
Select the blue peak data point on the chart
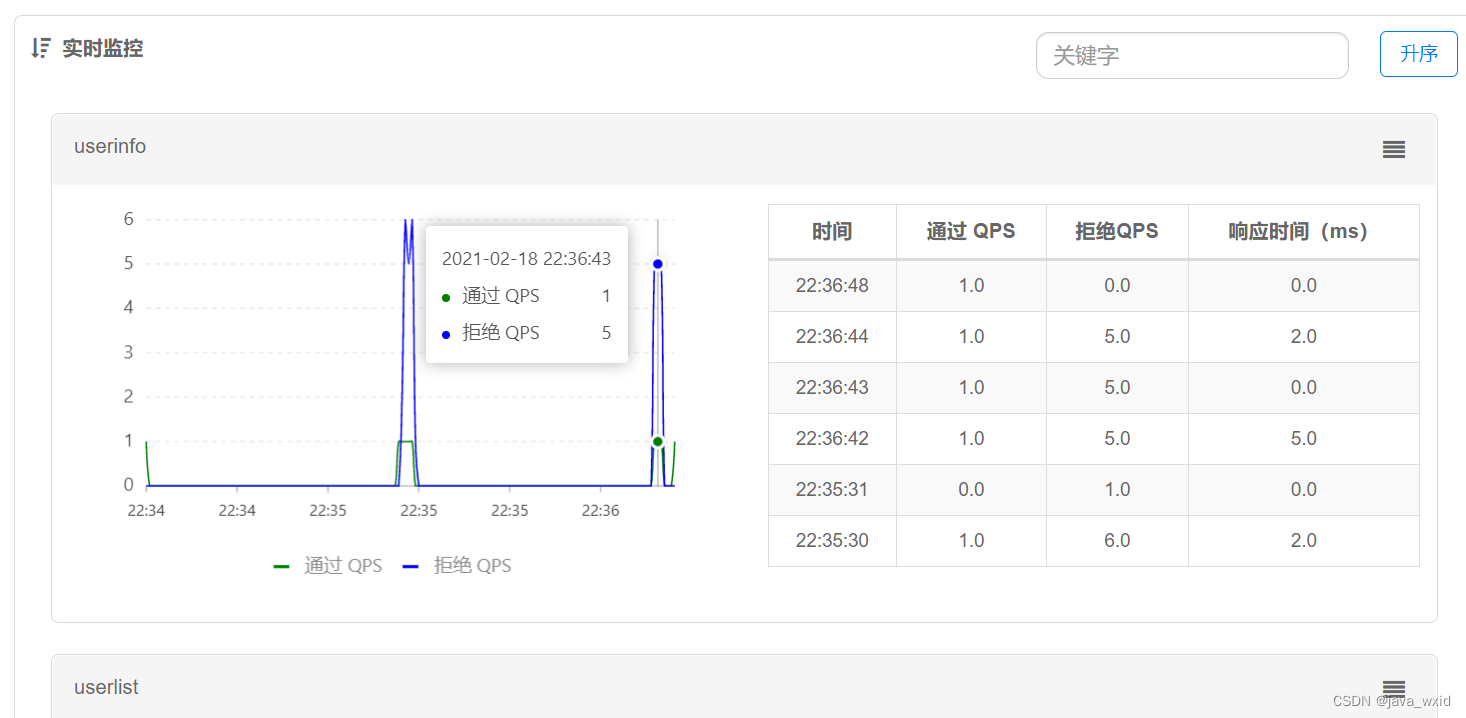pyautogui.click(x=658, y=263)
